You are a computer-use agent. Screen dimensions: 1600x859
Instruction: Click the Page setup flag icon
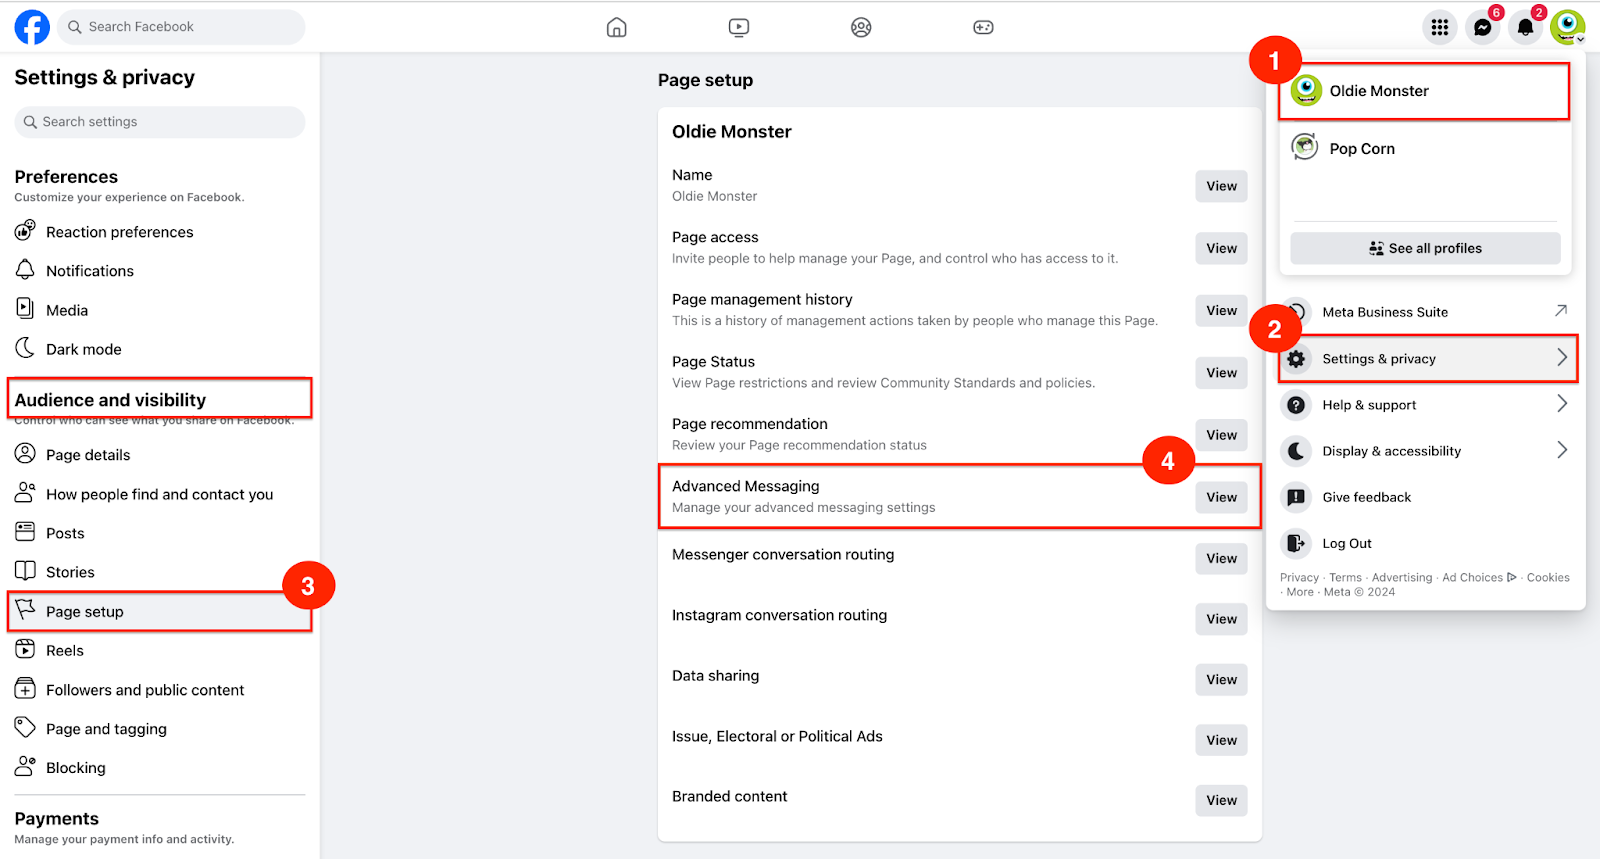click(x=25, y=610)
